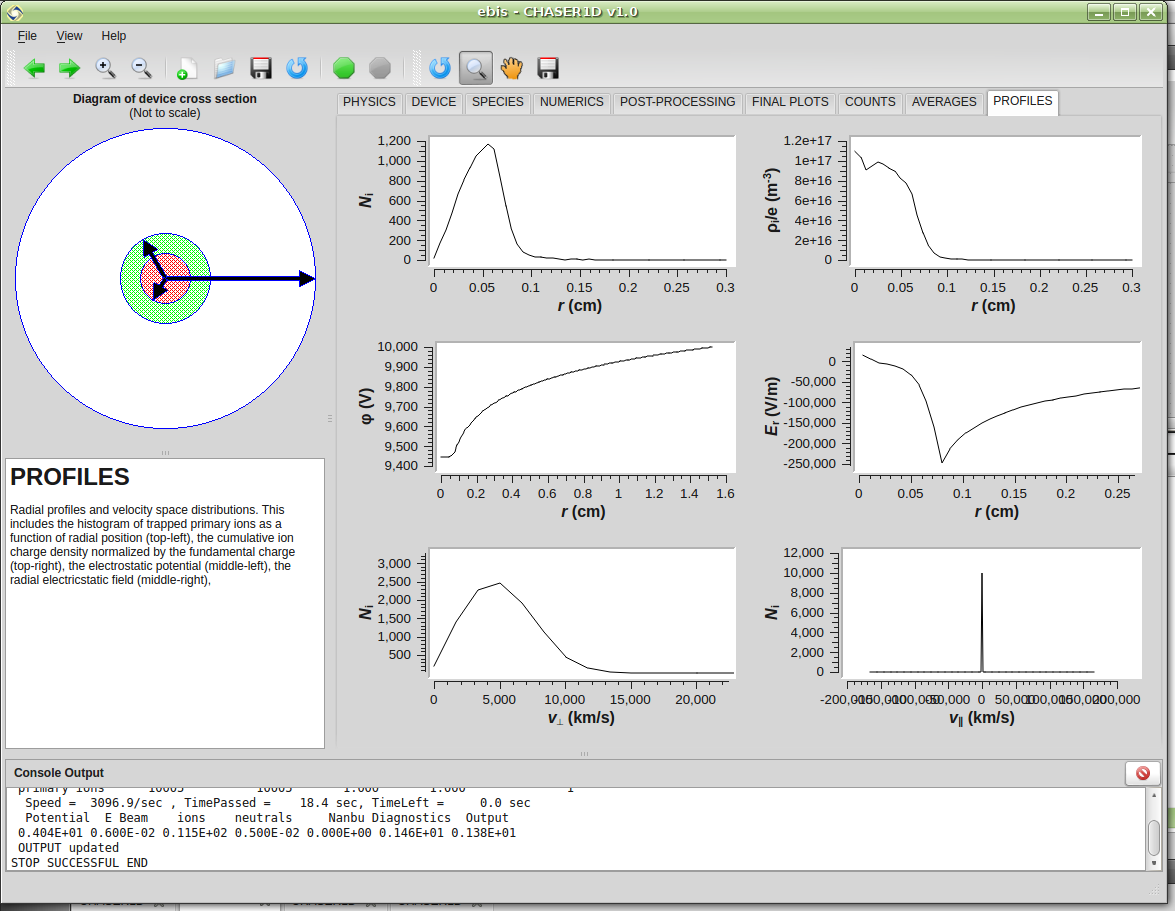Click the gray stop octagon icon
1175x911 pixels.
[x=380, y=69]
